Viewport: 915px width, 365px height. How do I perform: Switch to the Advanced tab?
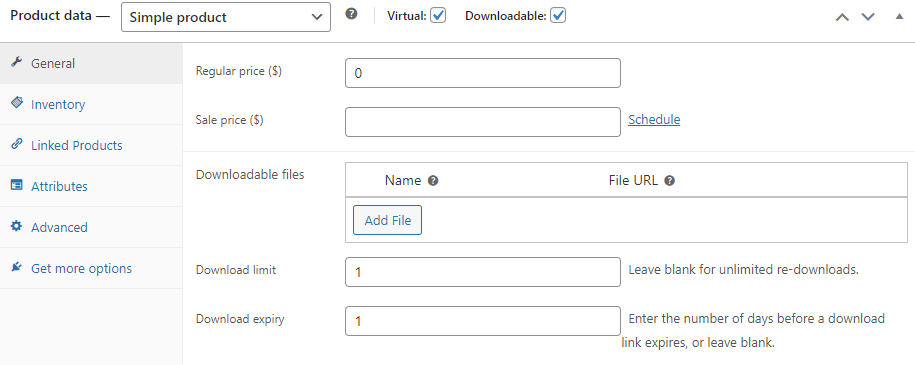[x=91, y=227]
